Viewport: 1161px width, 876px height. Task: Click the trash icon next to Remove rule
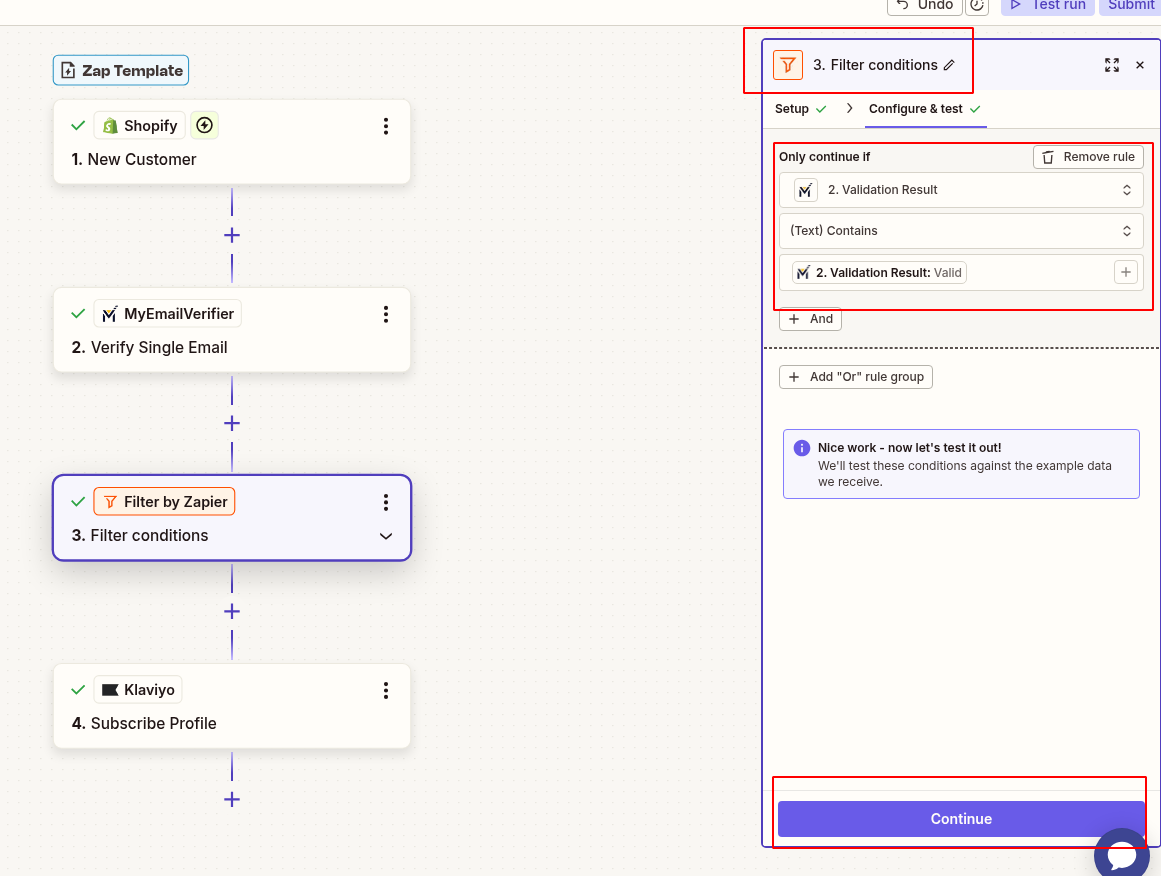pos(1048,156)
